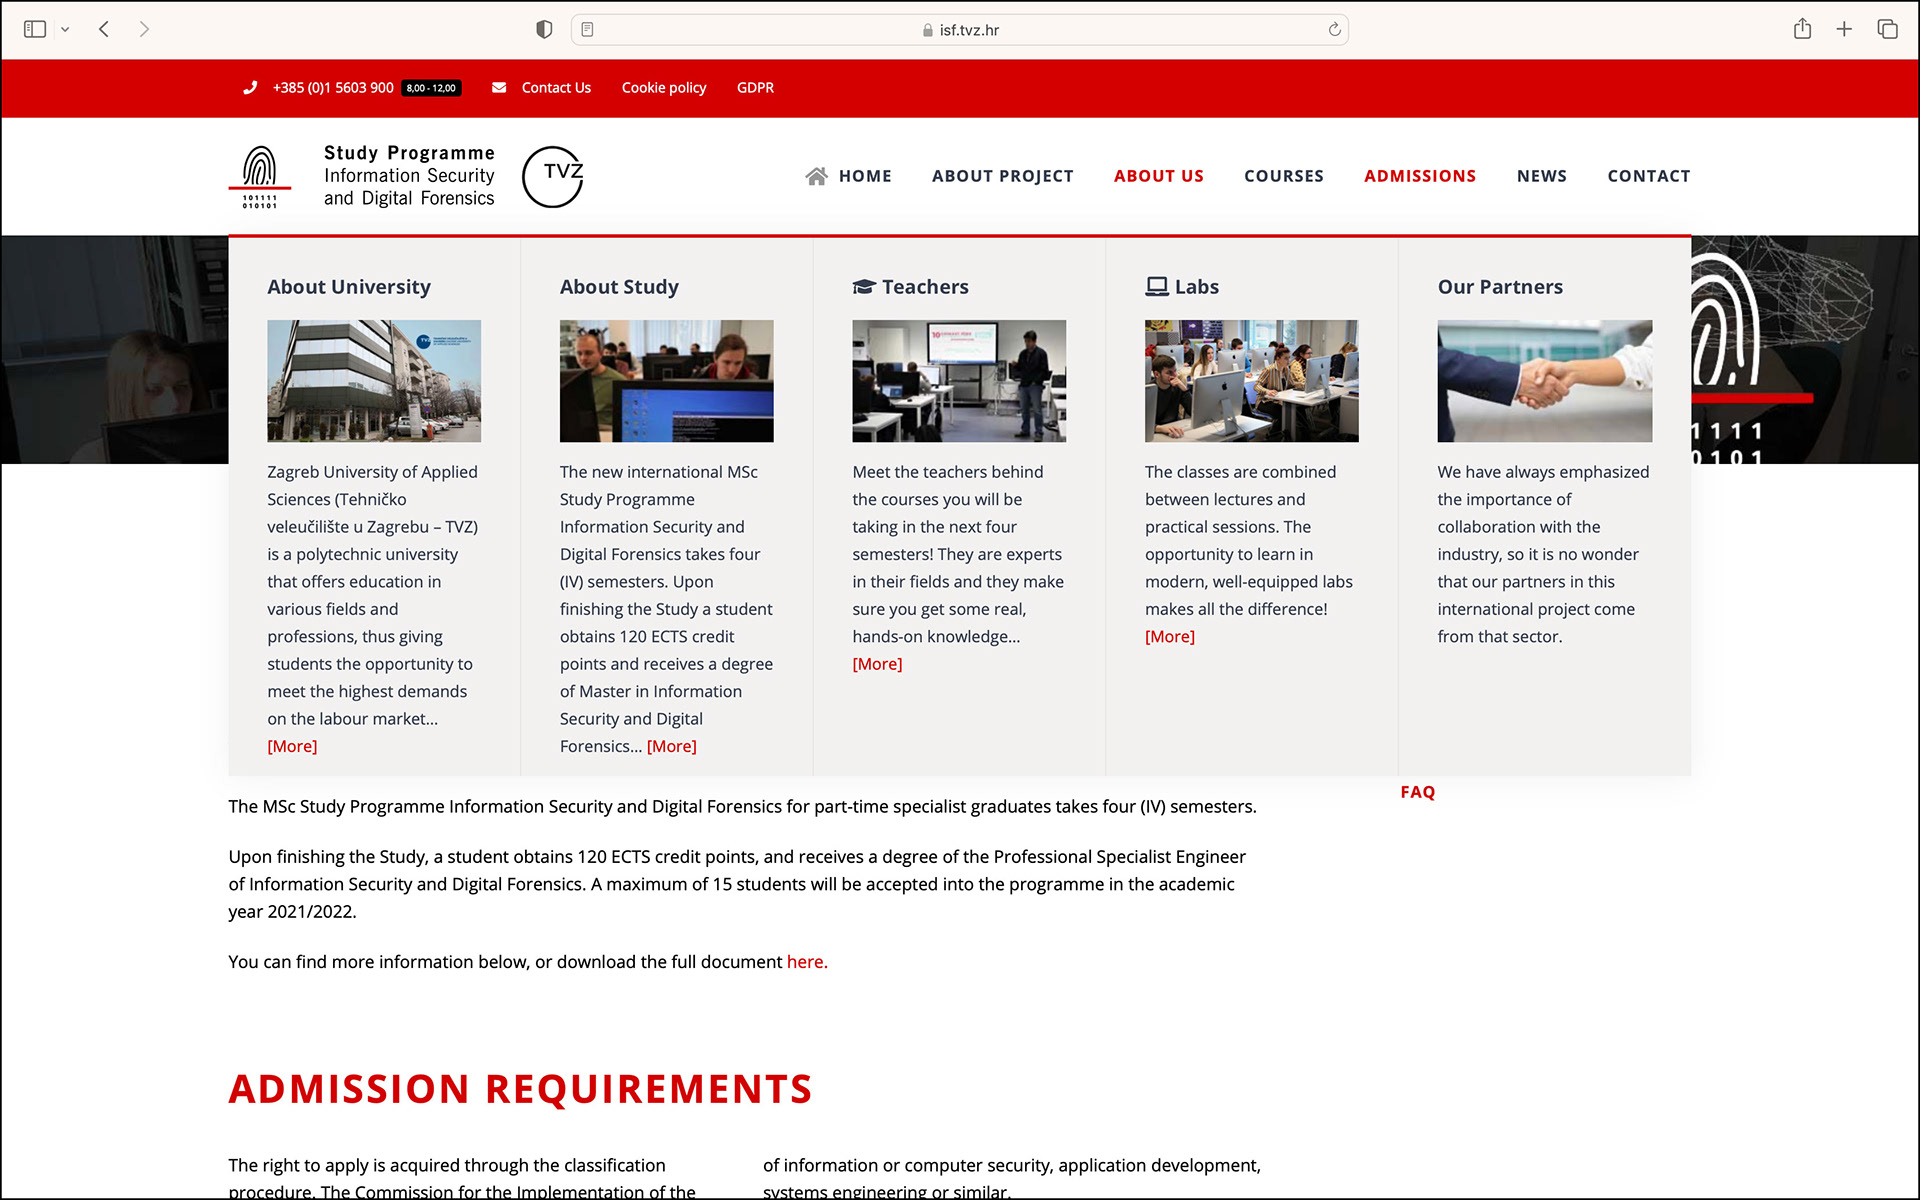Reload the page with refresh icon
Viewport: 1920px width, 1200px height.
tap(1334, 30)
